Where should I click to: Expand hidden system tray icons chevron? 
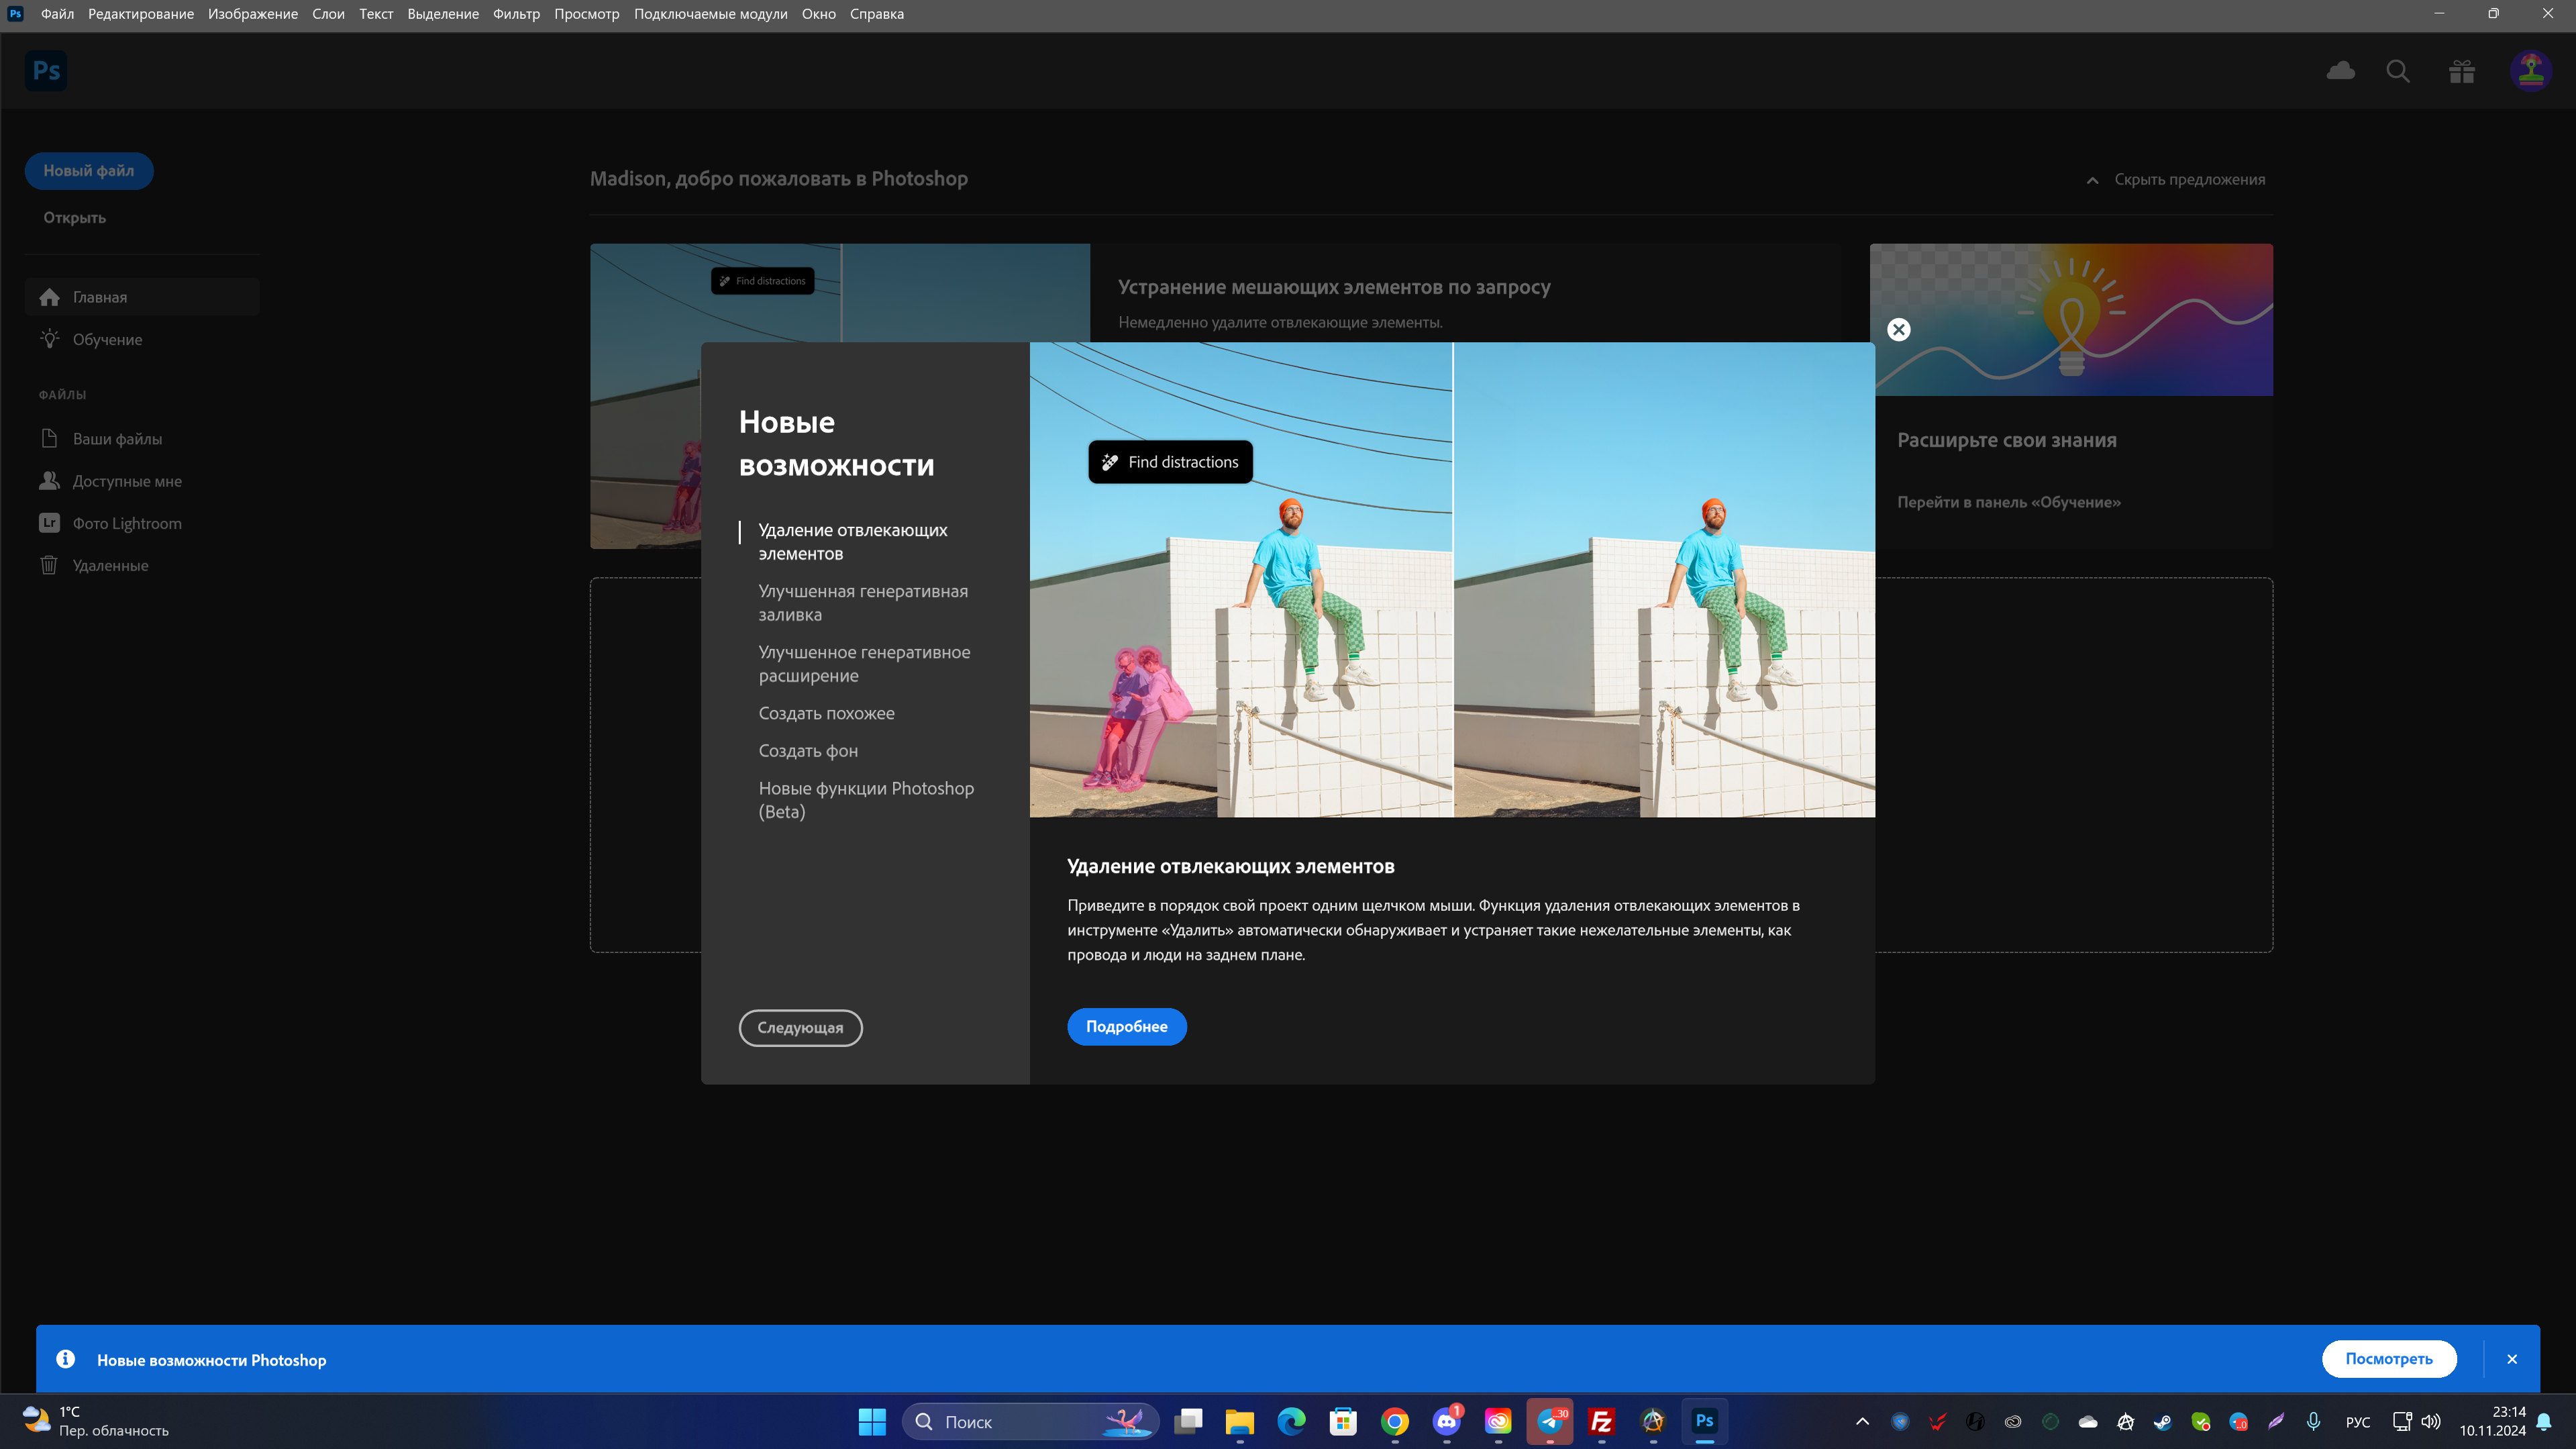(x=1862, y=1421)
